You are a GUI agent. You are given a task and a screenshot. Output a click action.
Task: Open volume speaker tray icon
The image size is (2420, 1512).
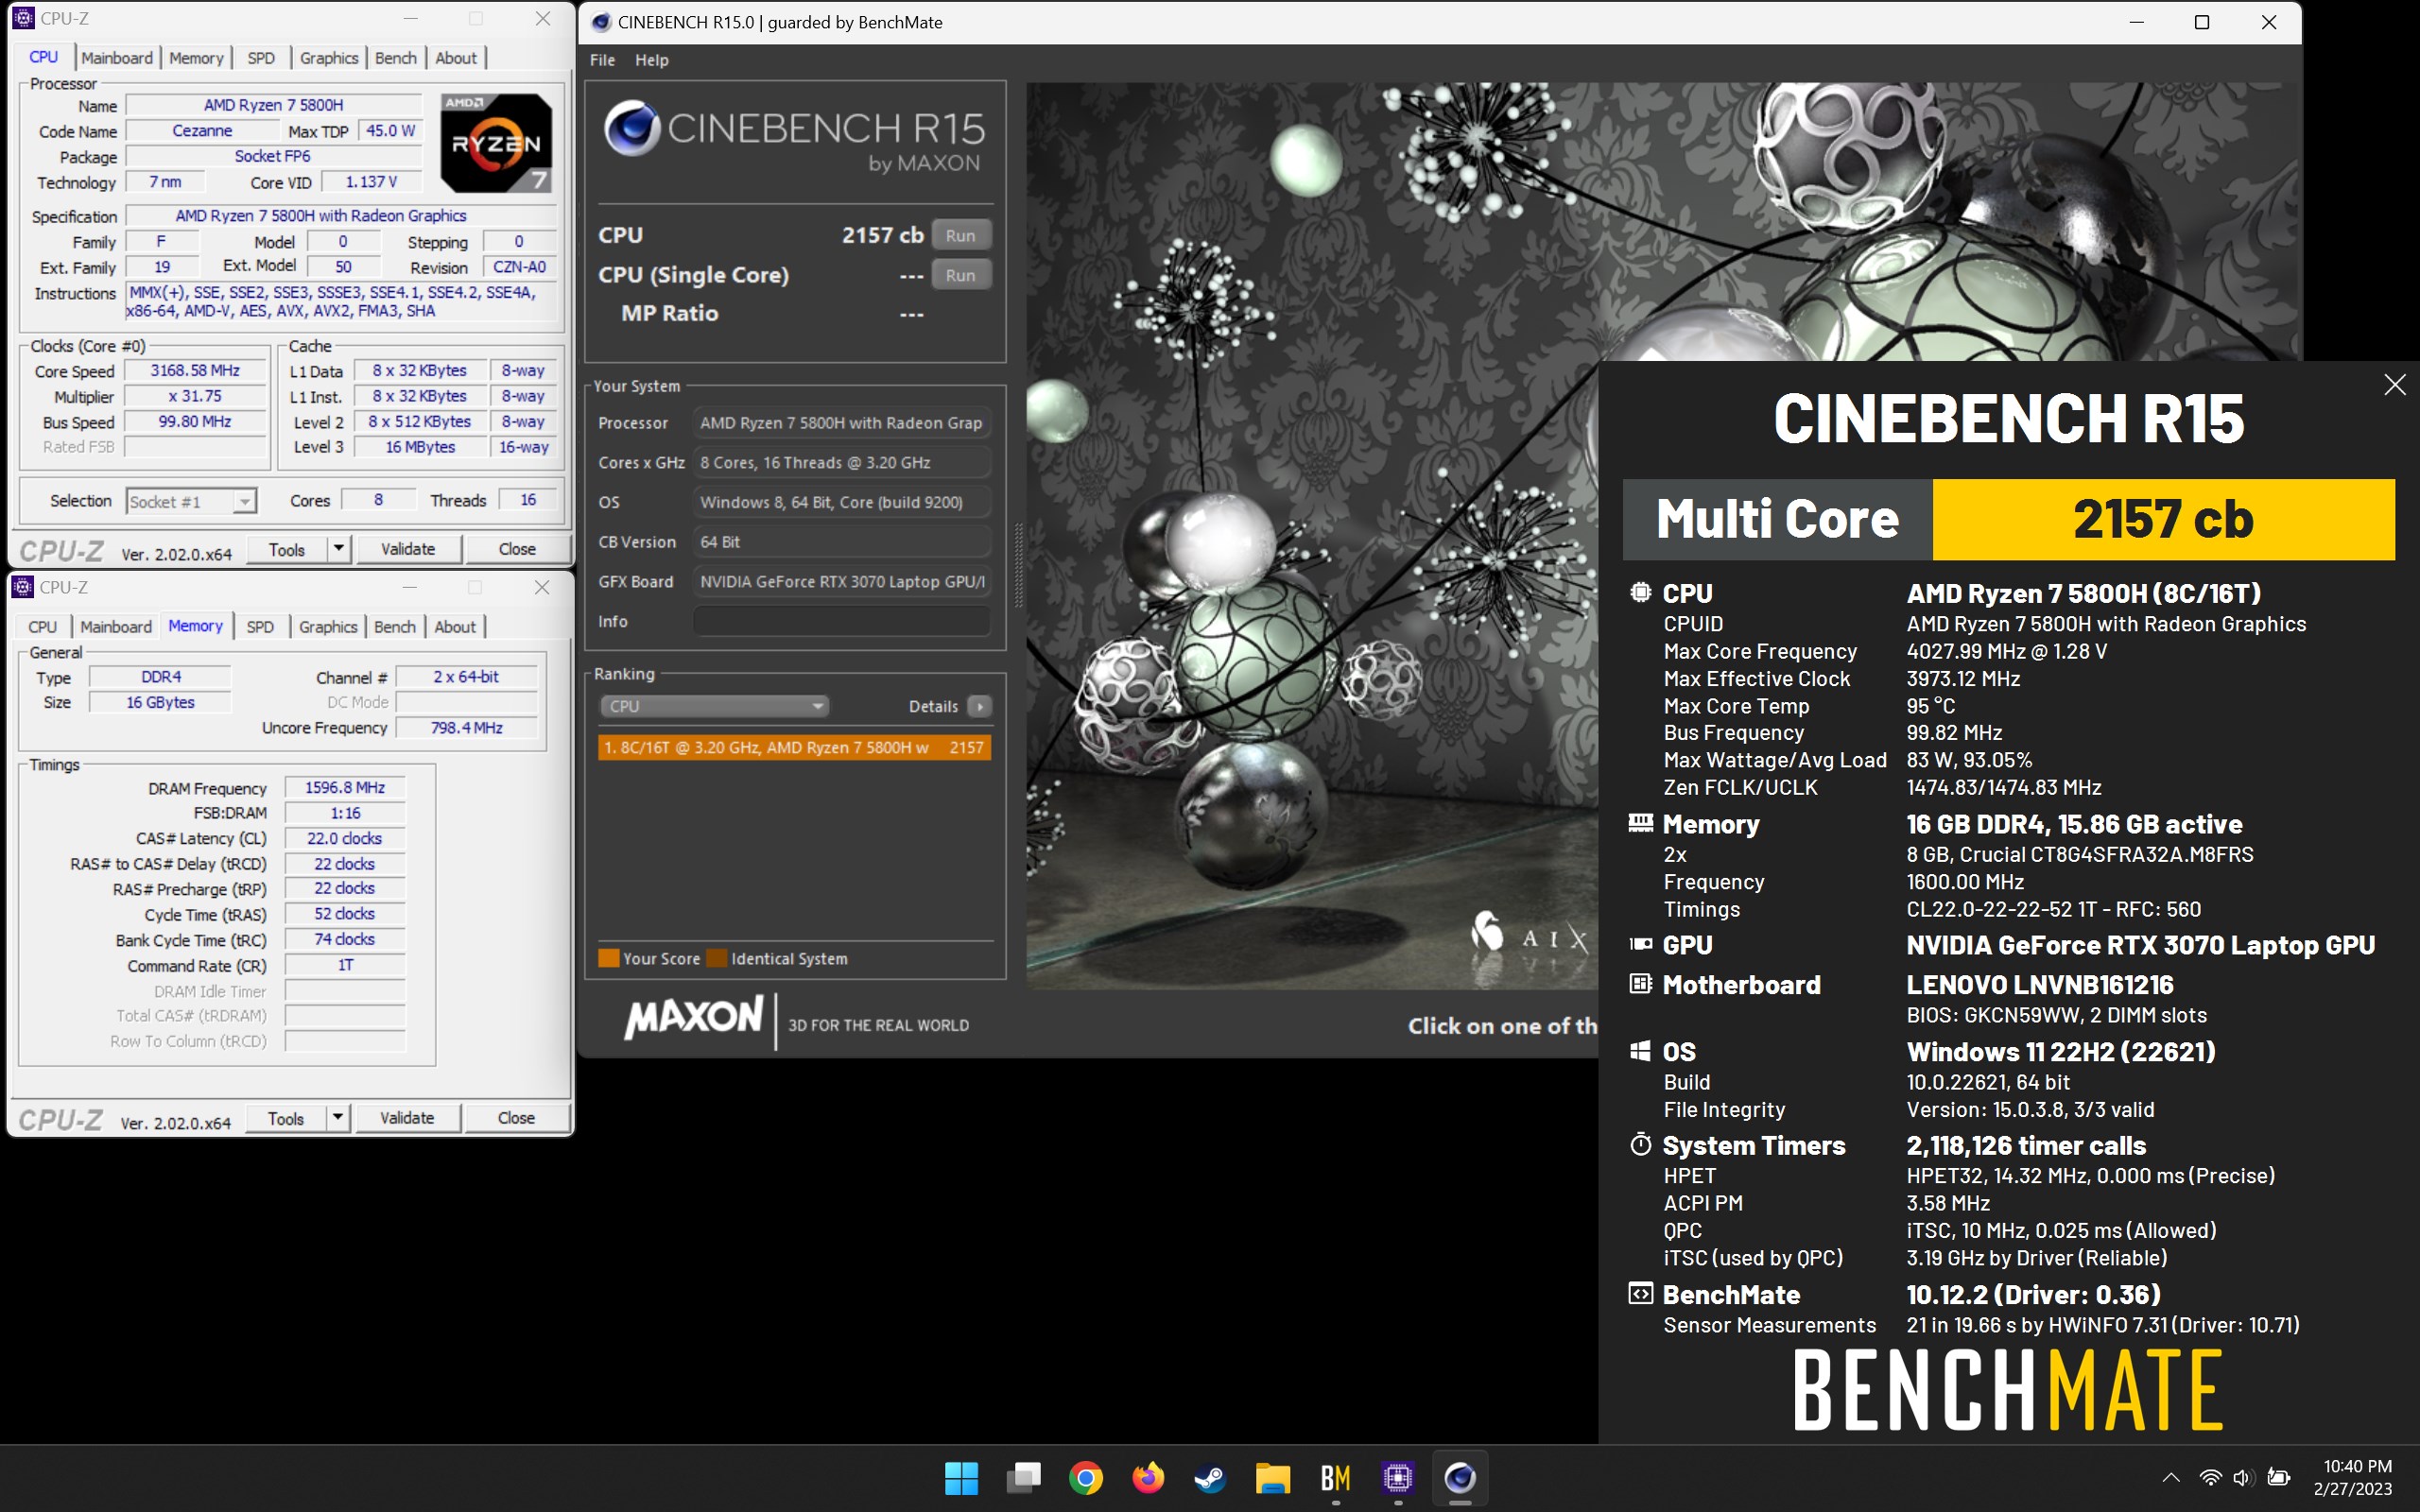coord(2243,1477)
